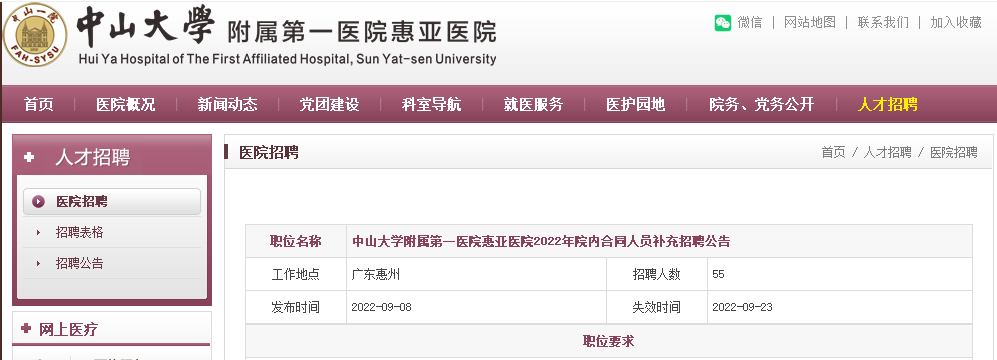This screenshot has height=360, width=997.
Task: Open the 人才招聘 menu item
Action: 888,104
